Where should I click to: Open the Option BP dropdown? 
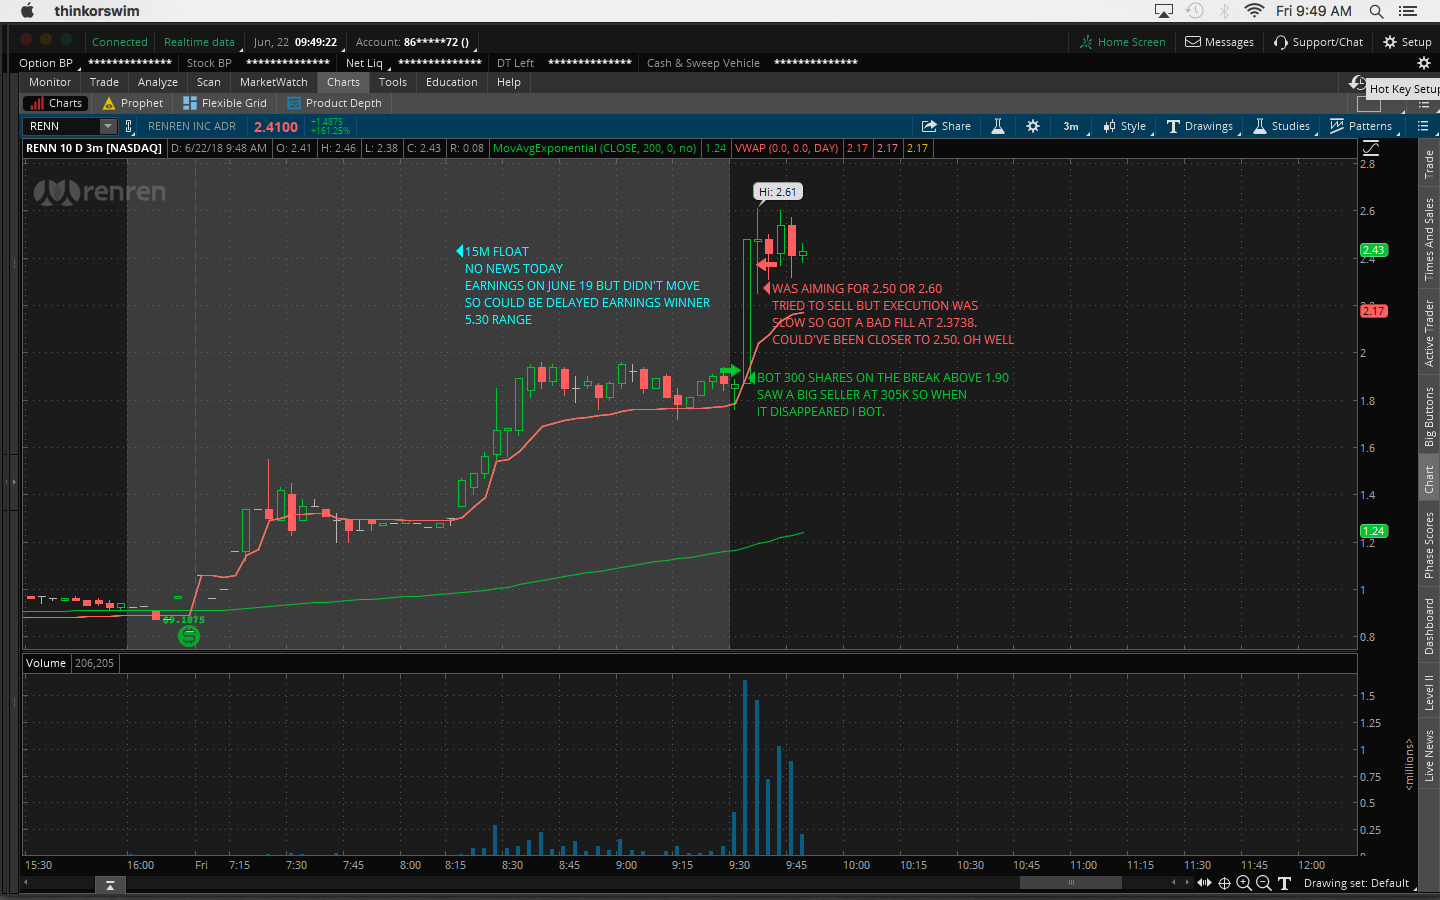47,63
